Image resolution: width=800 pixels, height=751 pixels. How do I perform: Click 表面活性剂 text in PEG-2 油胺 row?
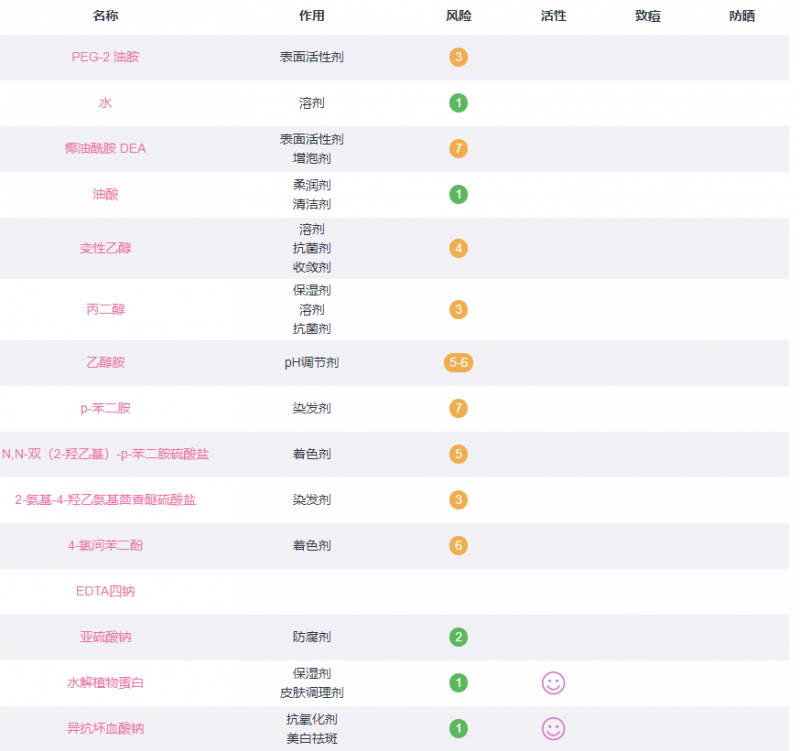312,57
